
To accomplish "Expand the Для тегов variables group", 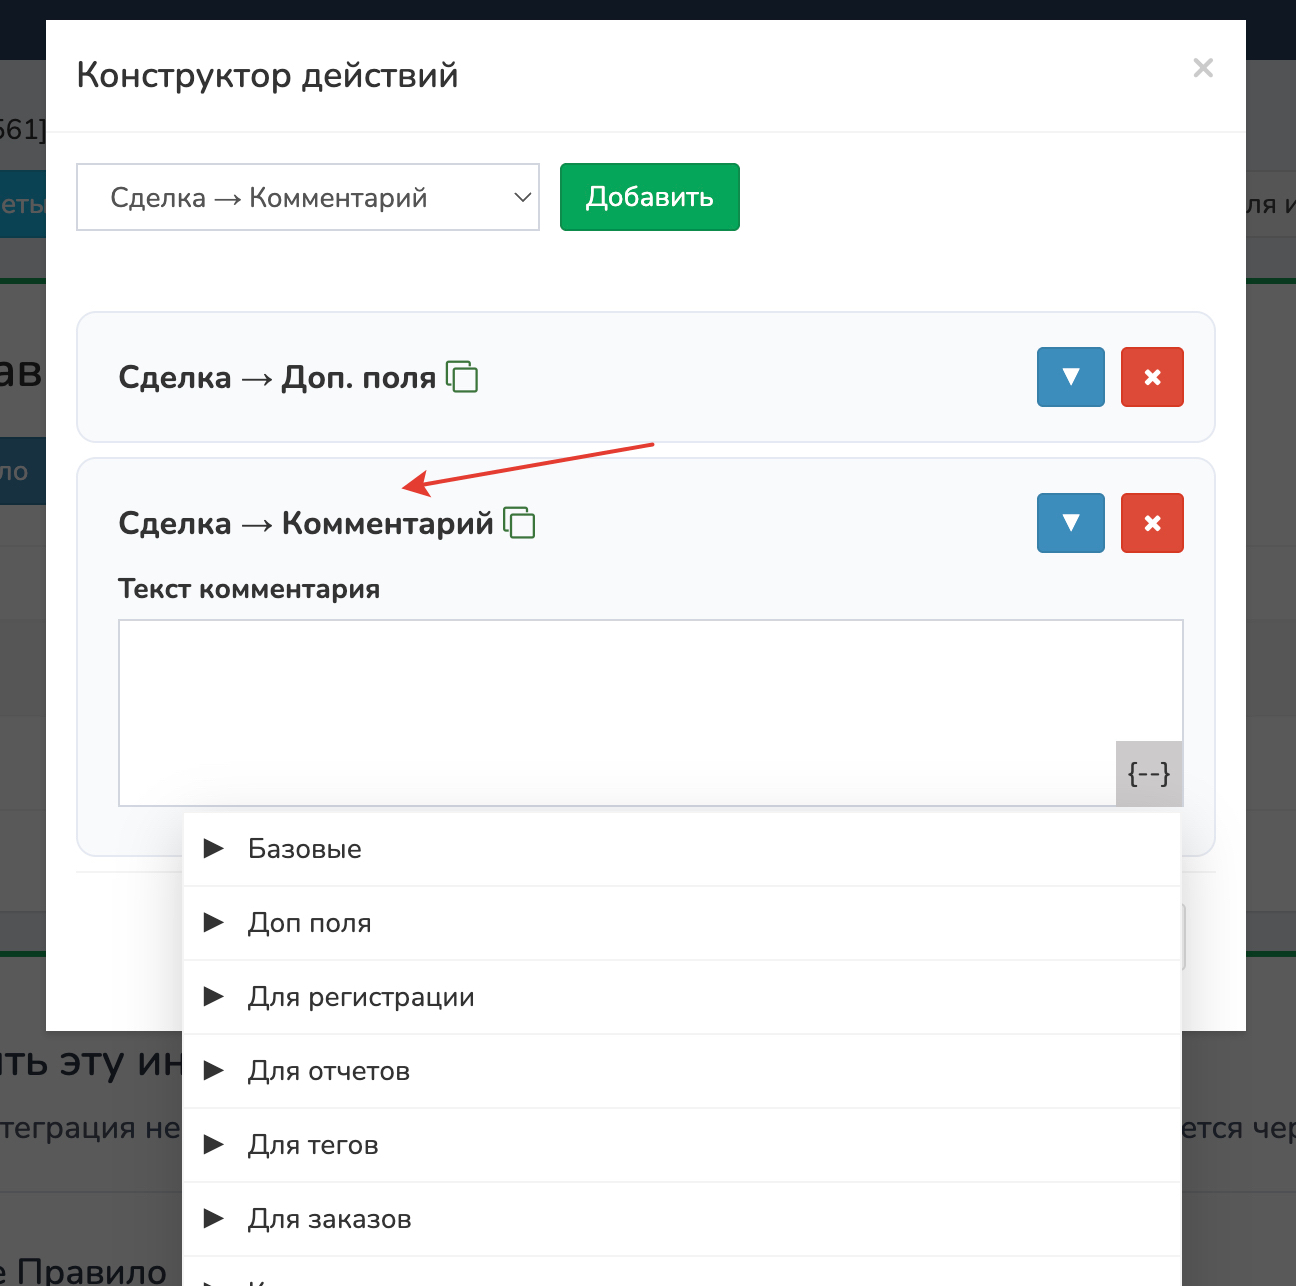I will (x=312, y=1145).
